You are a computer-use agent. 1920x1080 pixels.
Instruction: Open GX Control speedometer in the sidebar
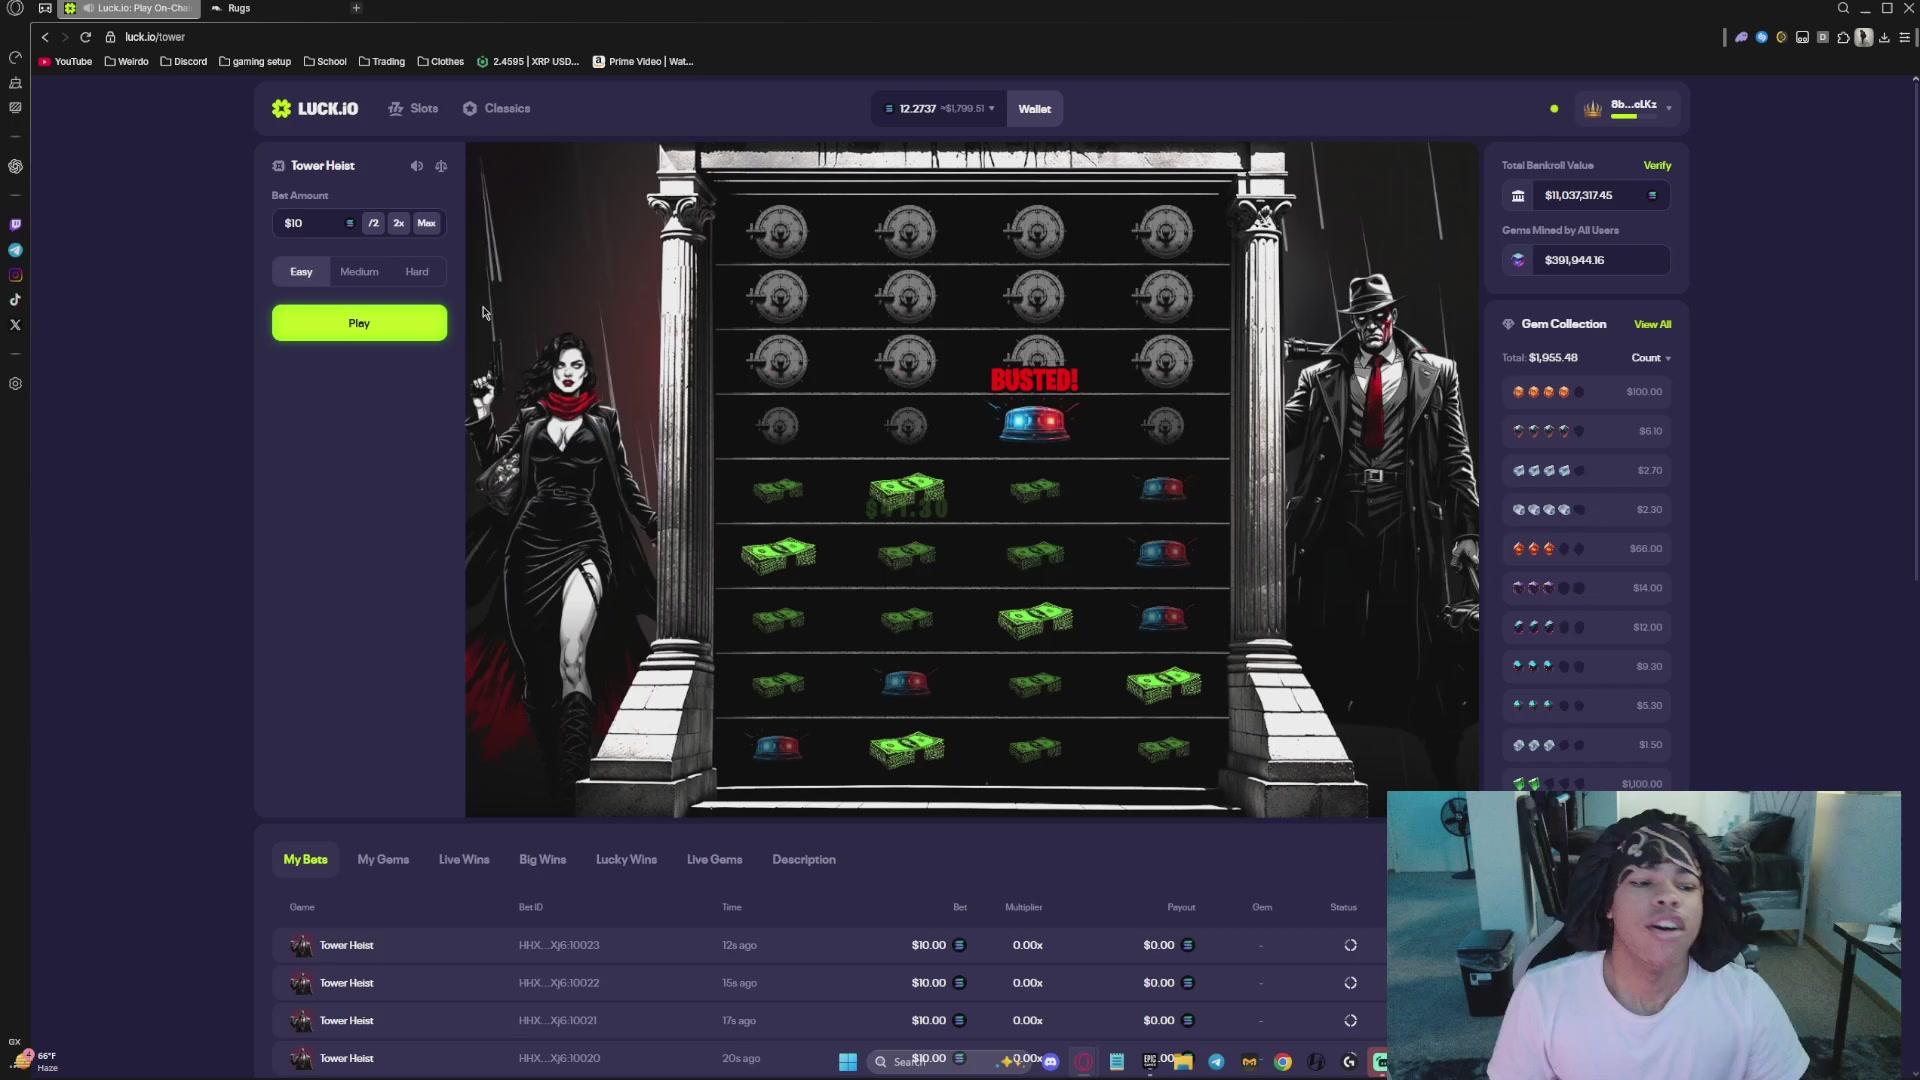15,57
